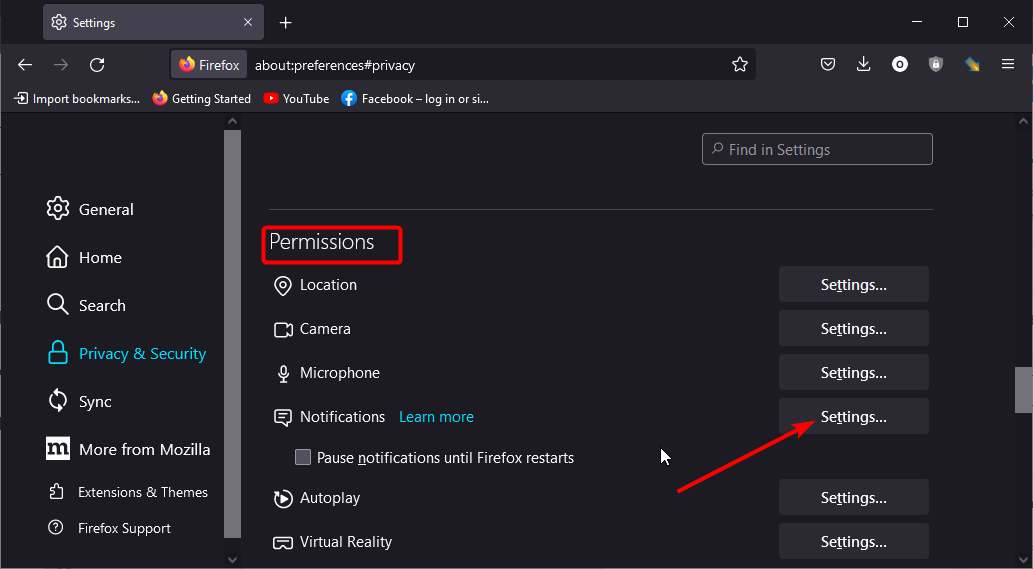1033x569 pixels.
Task: Open Notifications Settings button
Action: pos(854,416)
